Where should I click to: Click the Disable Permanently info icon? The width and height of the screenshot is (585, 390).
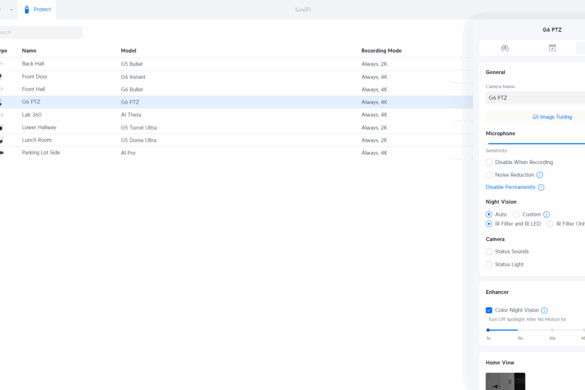[x=541, y=187]
